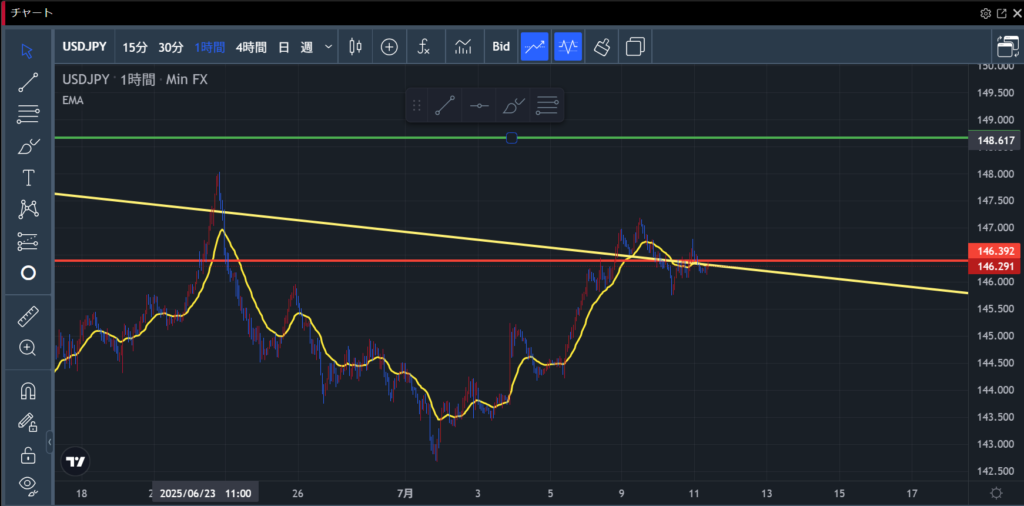The height and width of the screenshot is (506, 1024).
Task: Click the red 146.392 price label
Action: pos(995,251)
